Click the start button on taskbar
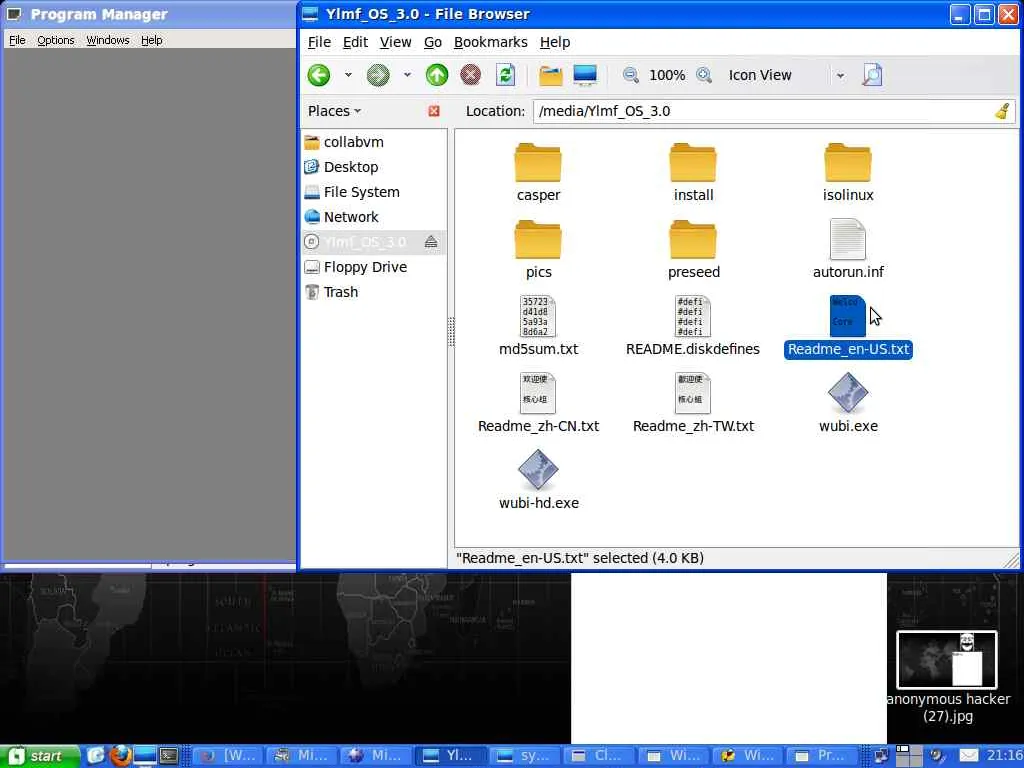 [39, 756]
